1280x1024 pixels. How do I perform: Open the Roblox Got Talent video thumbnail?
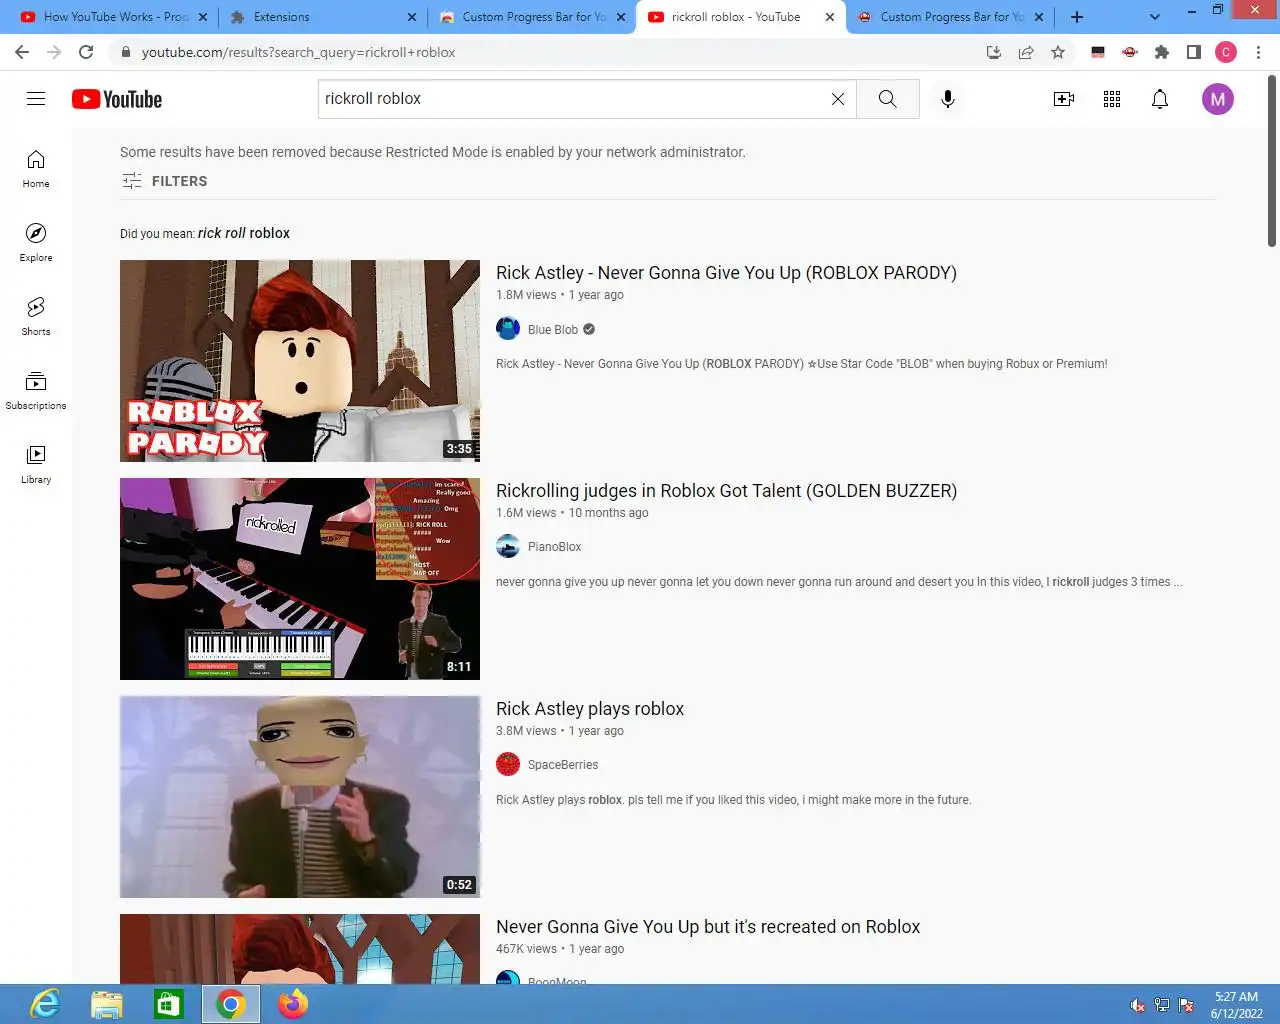[300, 579]
